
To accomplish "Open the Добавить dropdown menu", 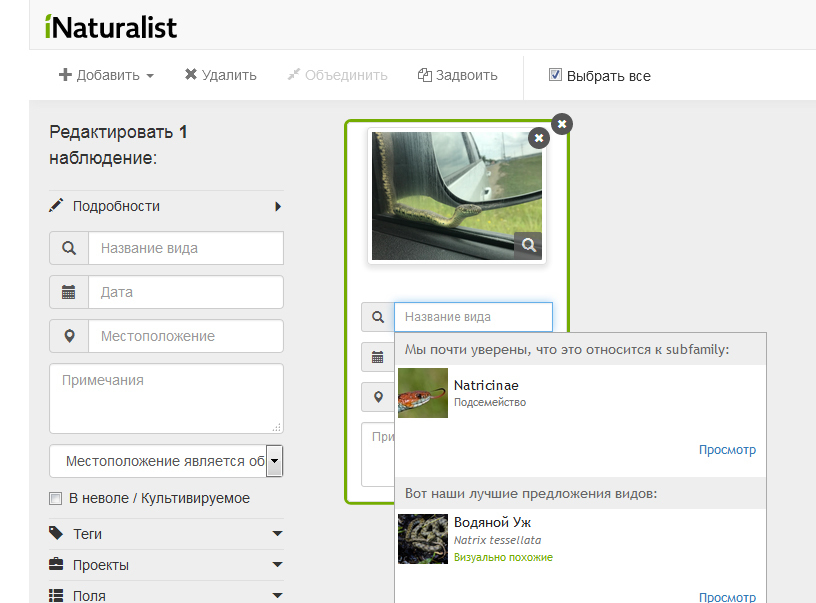I will click(106, 75).
